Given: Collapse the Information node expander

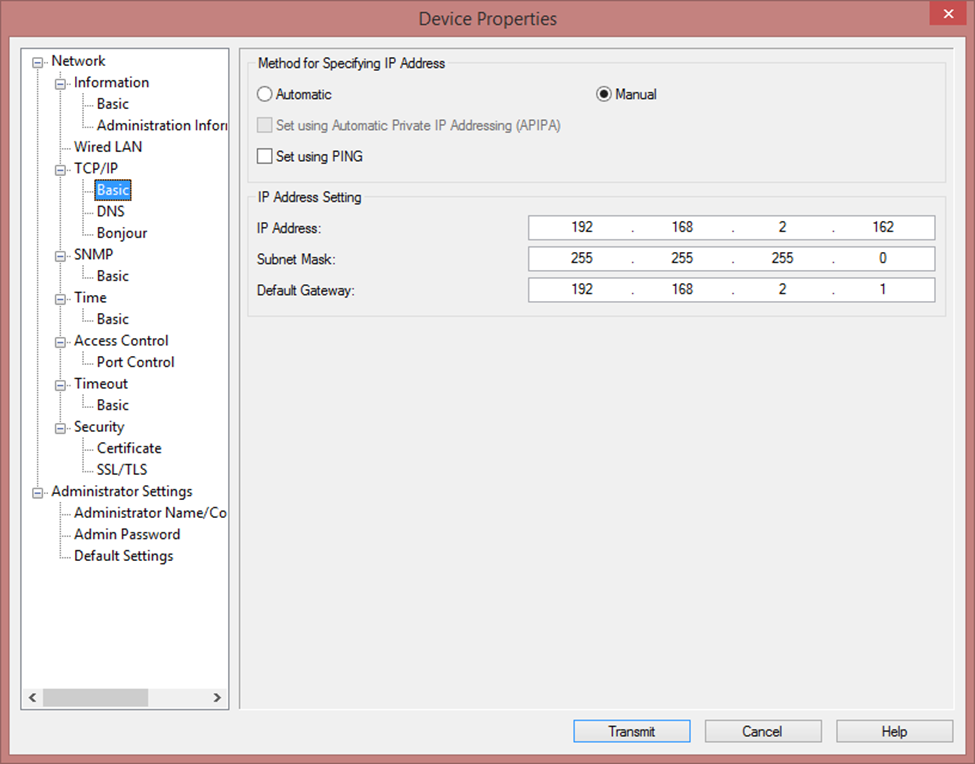Looking at the screenshot, I should [x=60, y=84].
